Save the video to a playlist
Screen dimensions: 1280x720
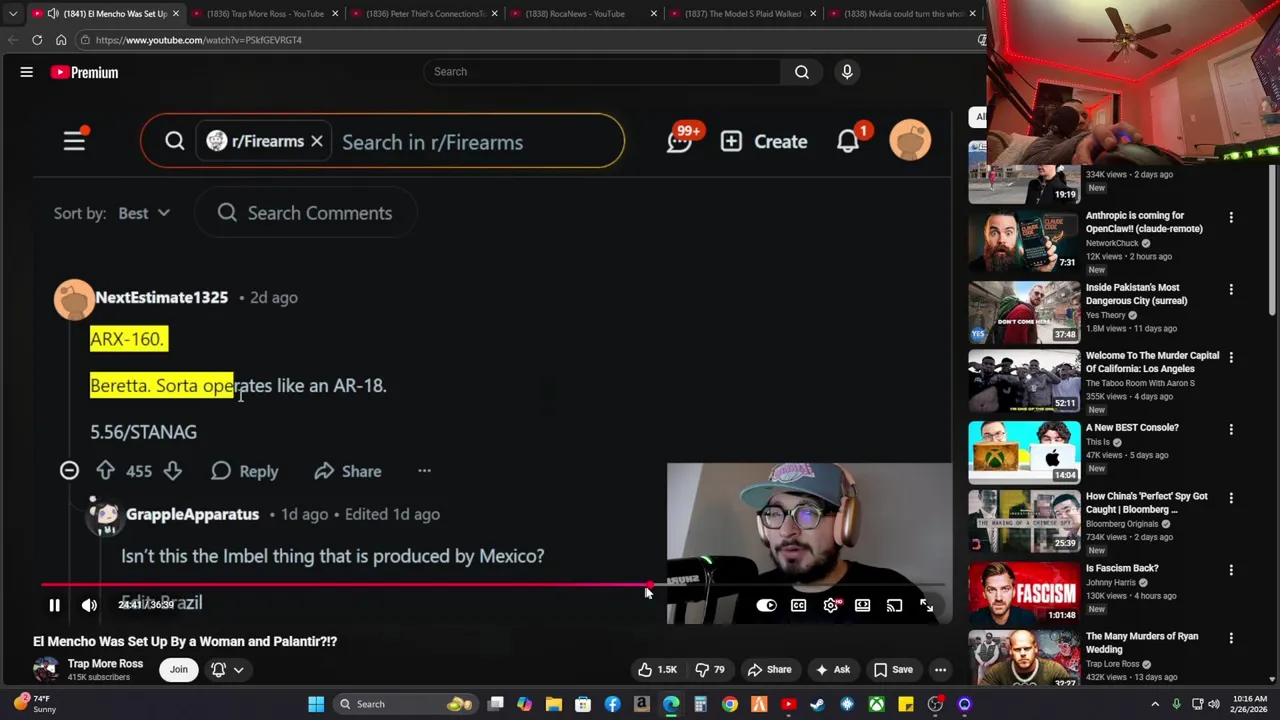pyautogui.click(x=893, y=669)
